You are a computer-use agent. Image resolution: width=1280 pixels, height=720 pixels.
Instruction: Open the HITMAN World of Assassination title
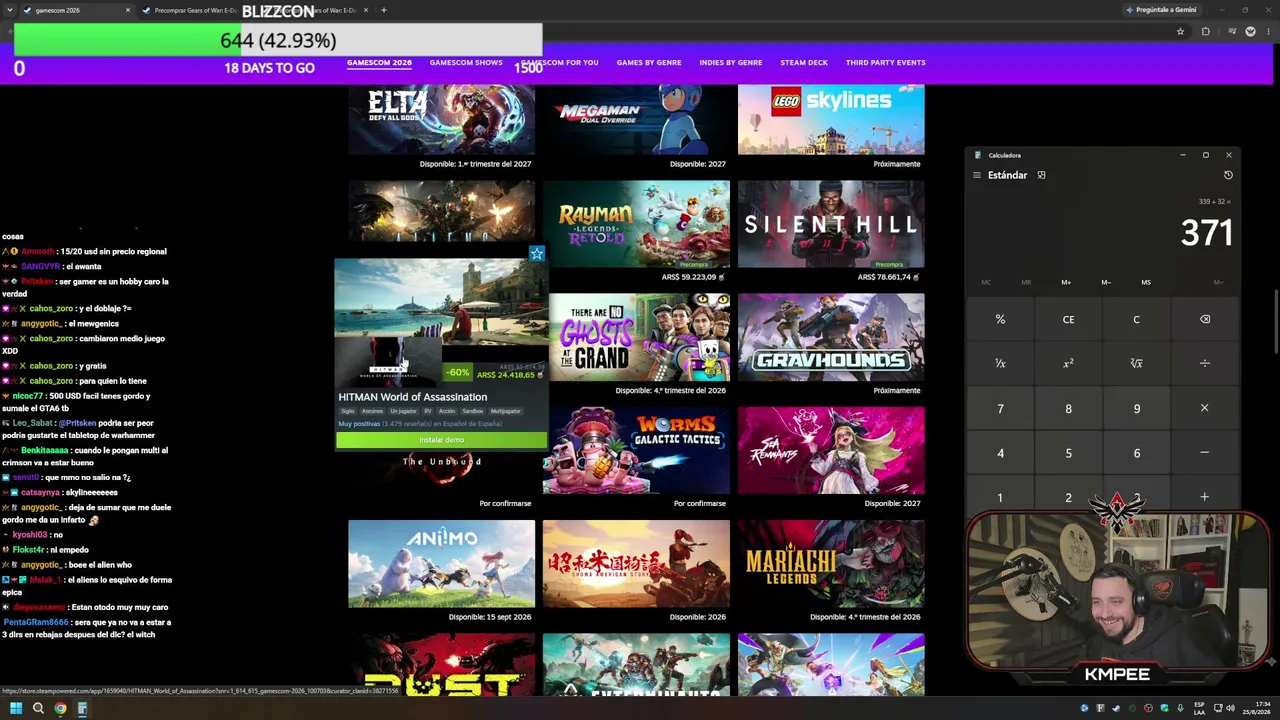[x=413, y=397]
